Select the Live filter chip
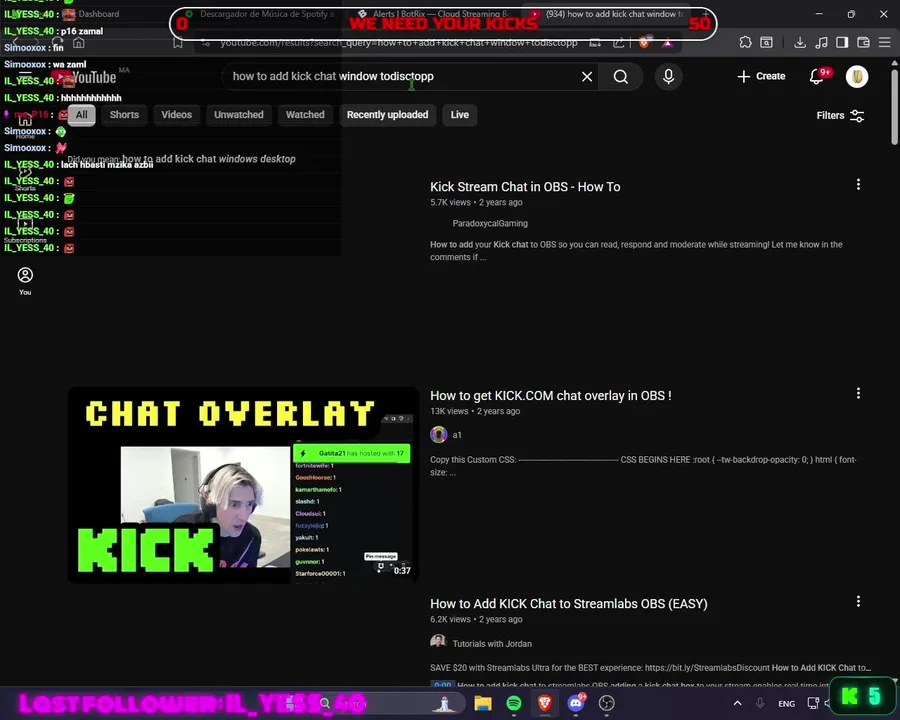900x720 pixels. [x=460, y=115]
